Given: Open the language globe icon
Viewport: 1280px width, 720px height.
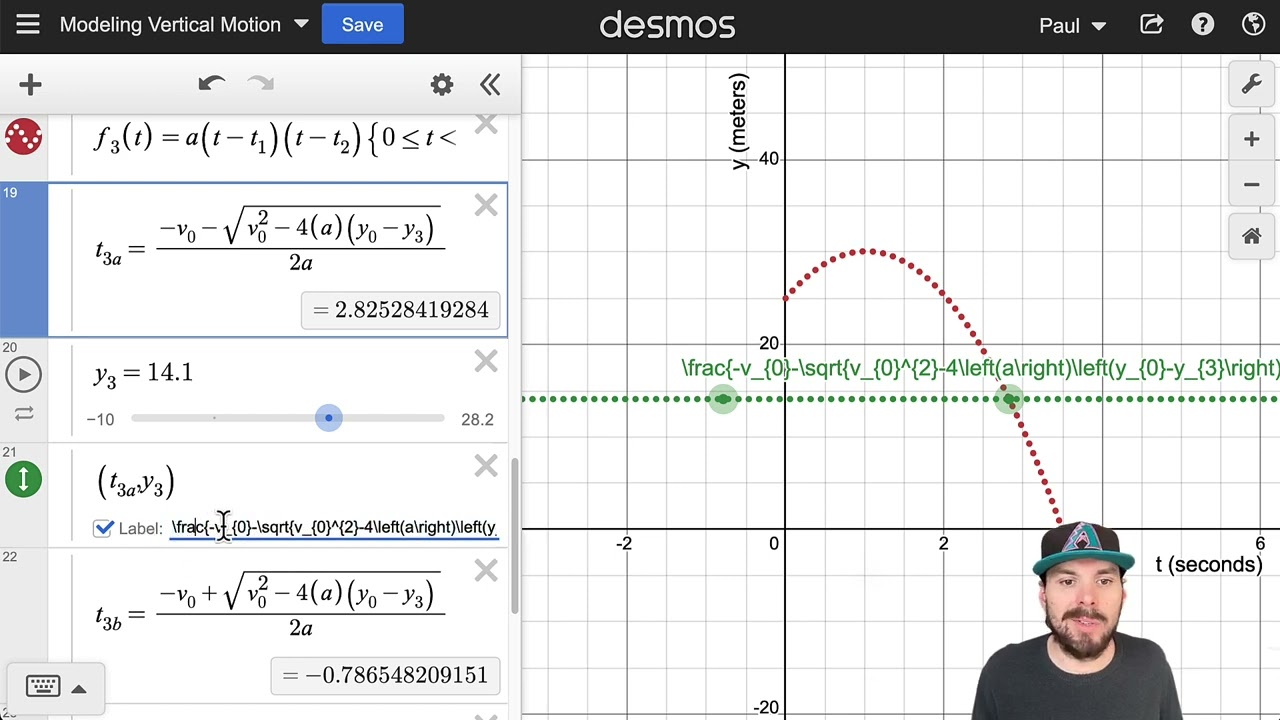Looking at the screenshot, I should [x=1253, y=25].
